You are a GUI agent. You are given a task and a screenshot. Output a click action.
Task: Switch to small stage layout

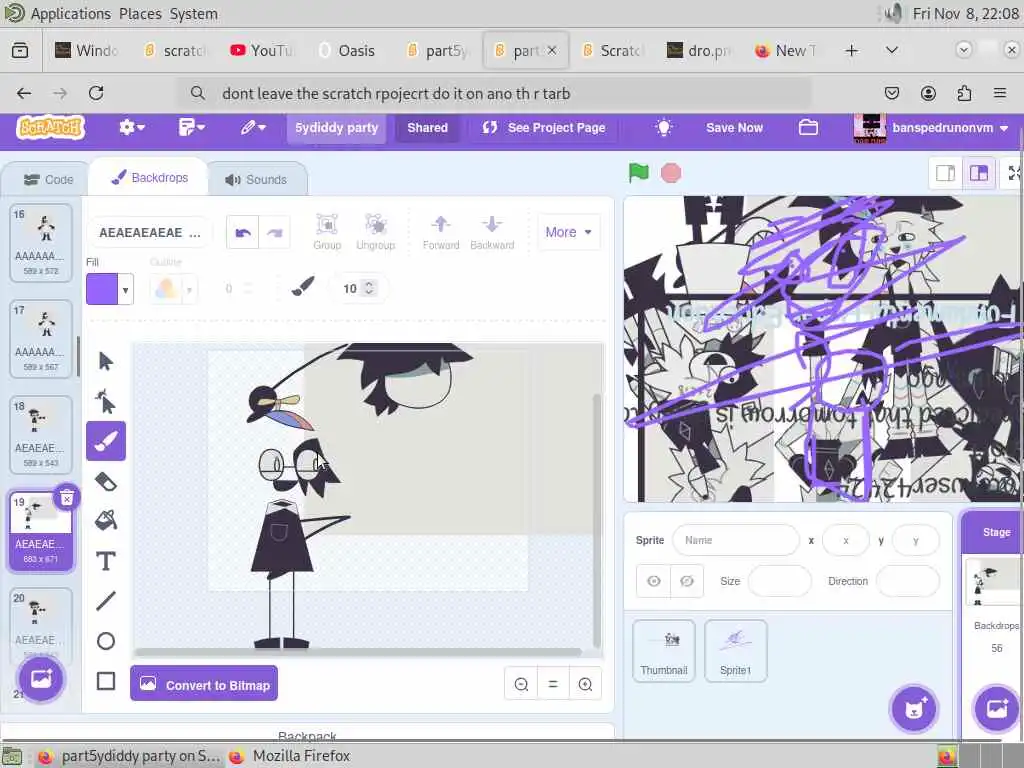[x=946, y=173]
